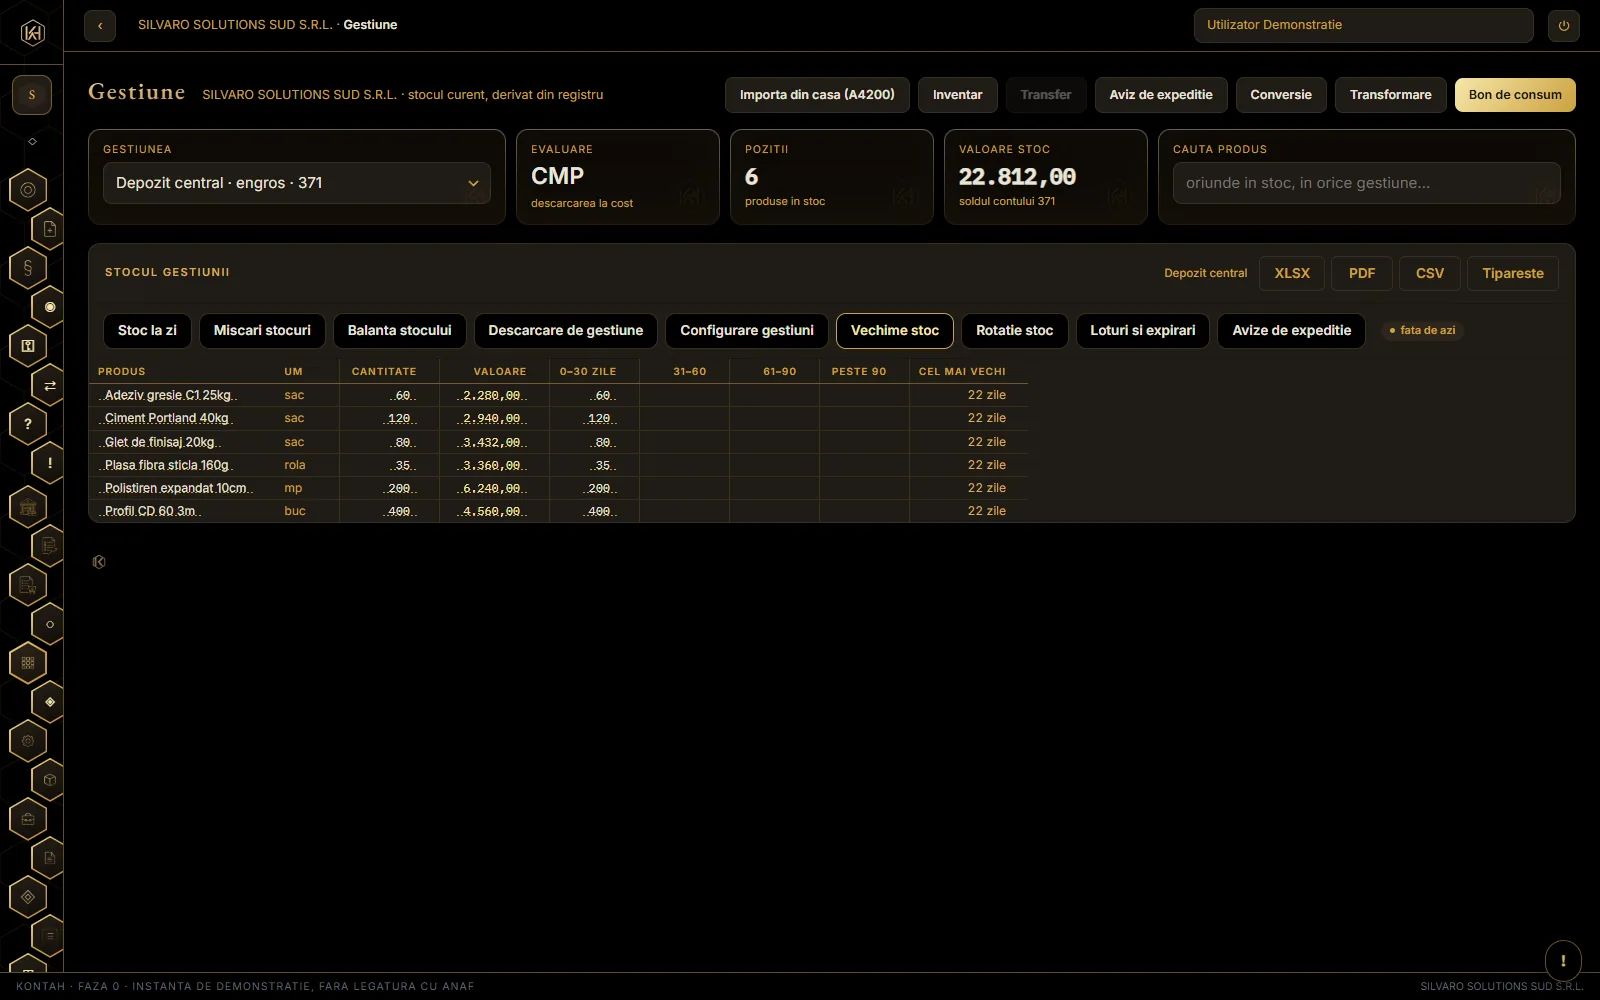Click the Conversie button
Screen dimensions: 1600x1000
click(1281, 95)
